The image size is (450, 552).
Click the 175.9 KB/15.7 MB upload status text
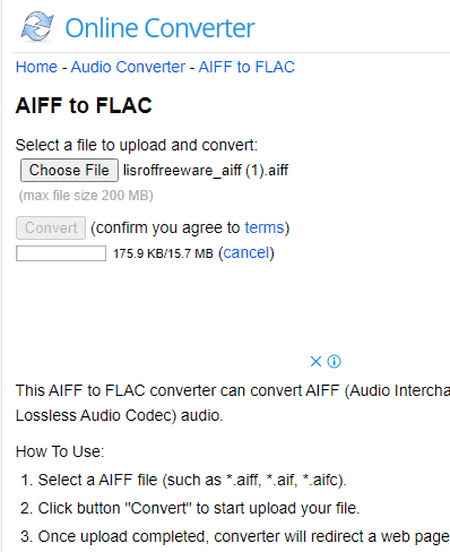tap(163, 253)
